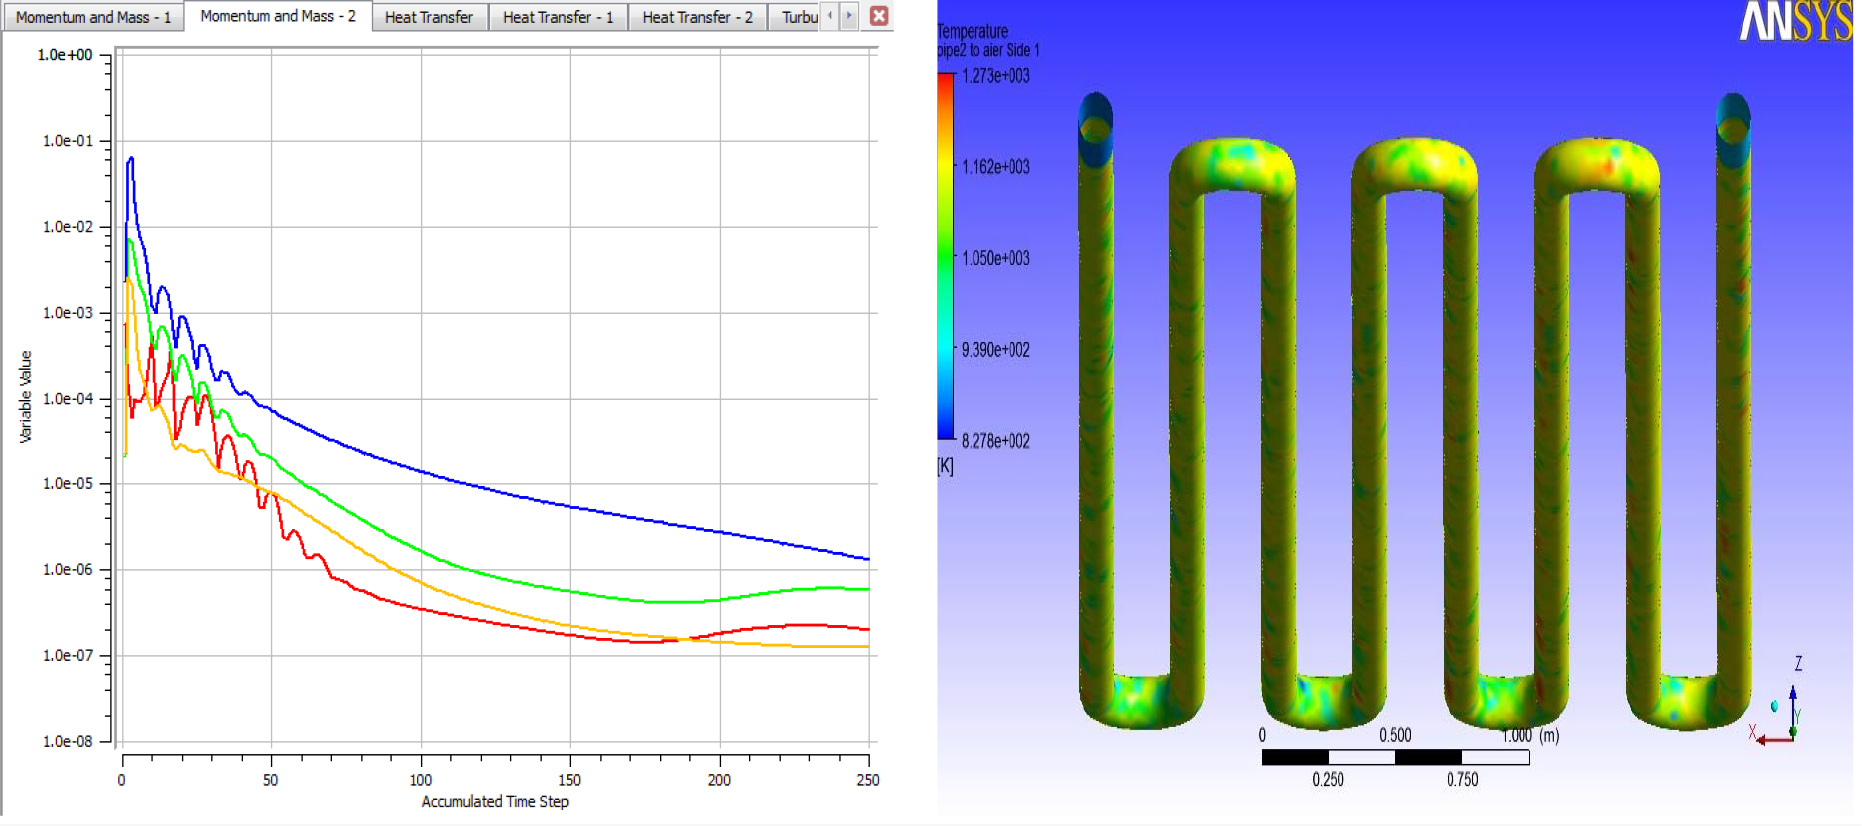Screen dimensions: 1862x826
Task: Switch to Momentum and Mass - 1 tab
Action: pyautogui.click(x=93, y=17)
